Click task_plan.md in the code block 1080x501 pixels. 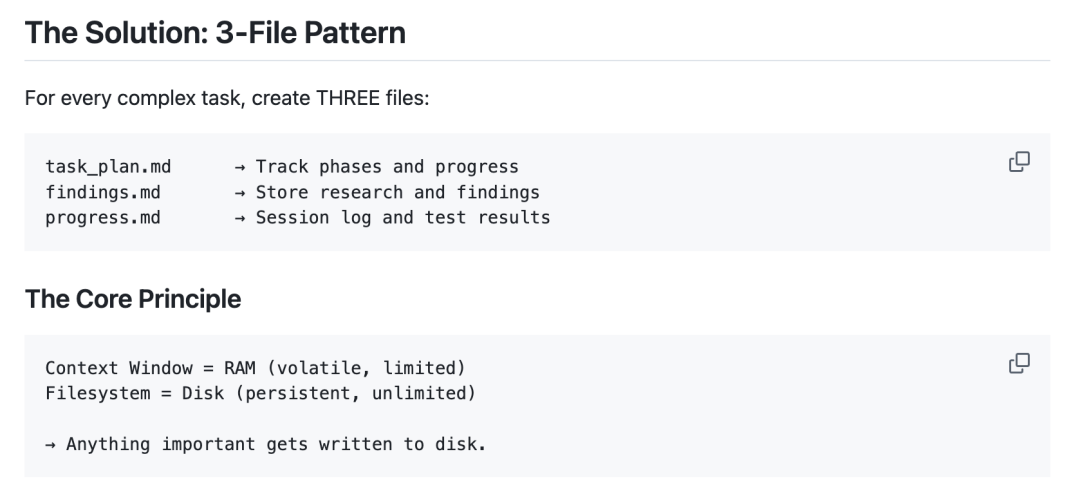tap(108, 167)
